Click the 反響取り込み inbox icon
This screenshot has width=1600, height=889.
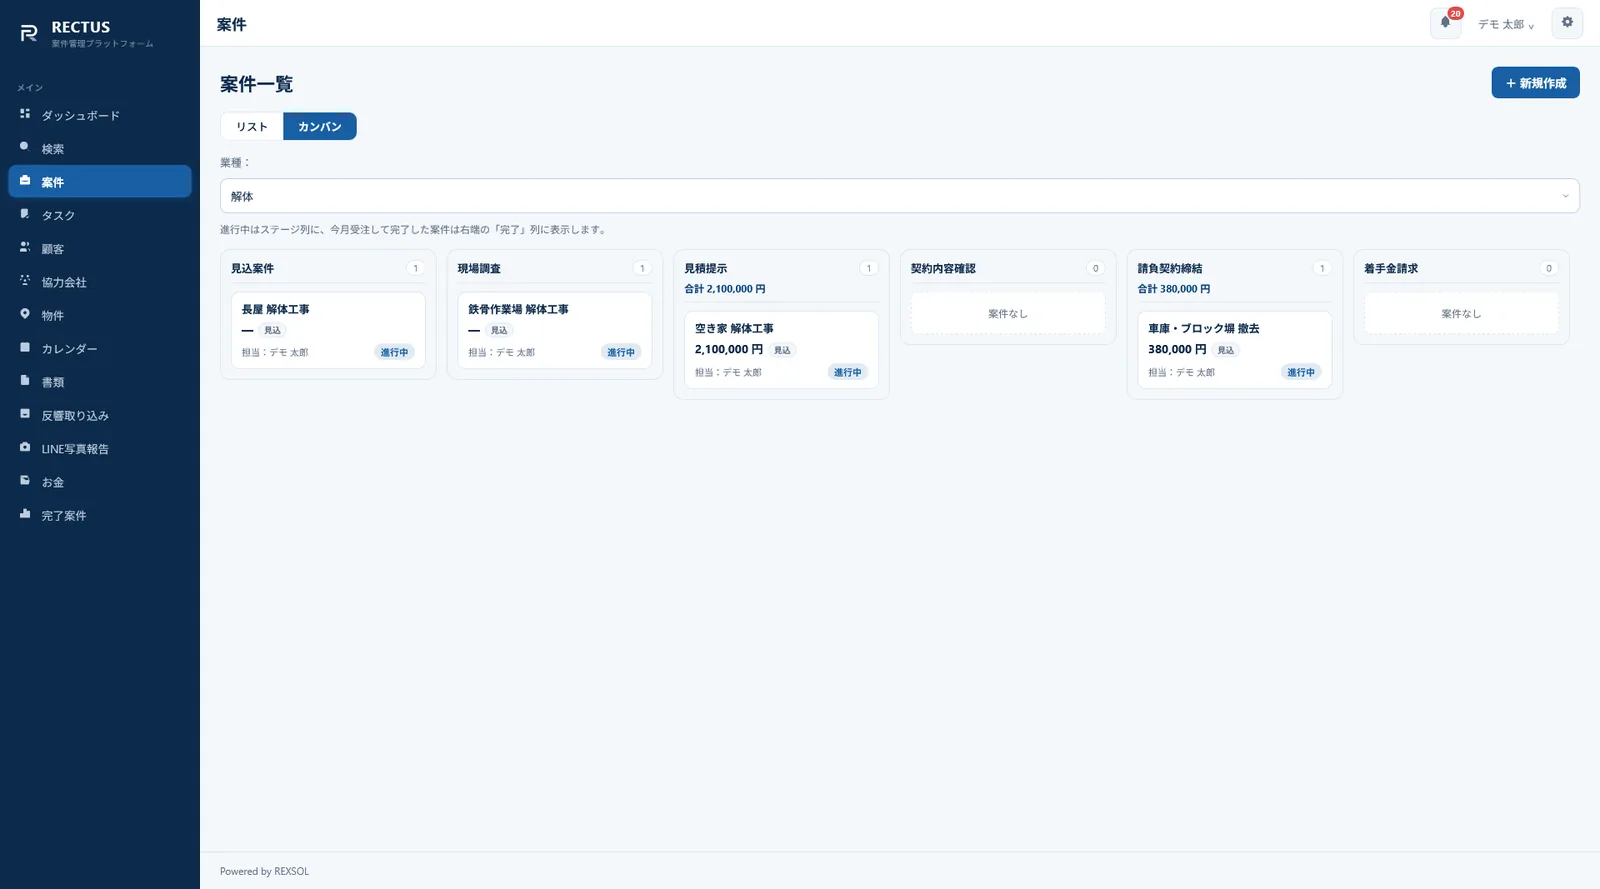[25, 414]
